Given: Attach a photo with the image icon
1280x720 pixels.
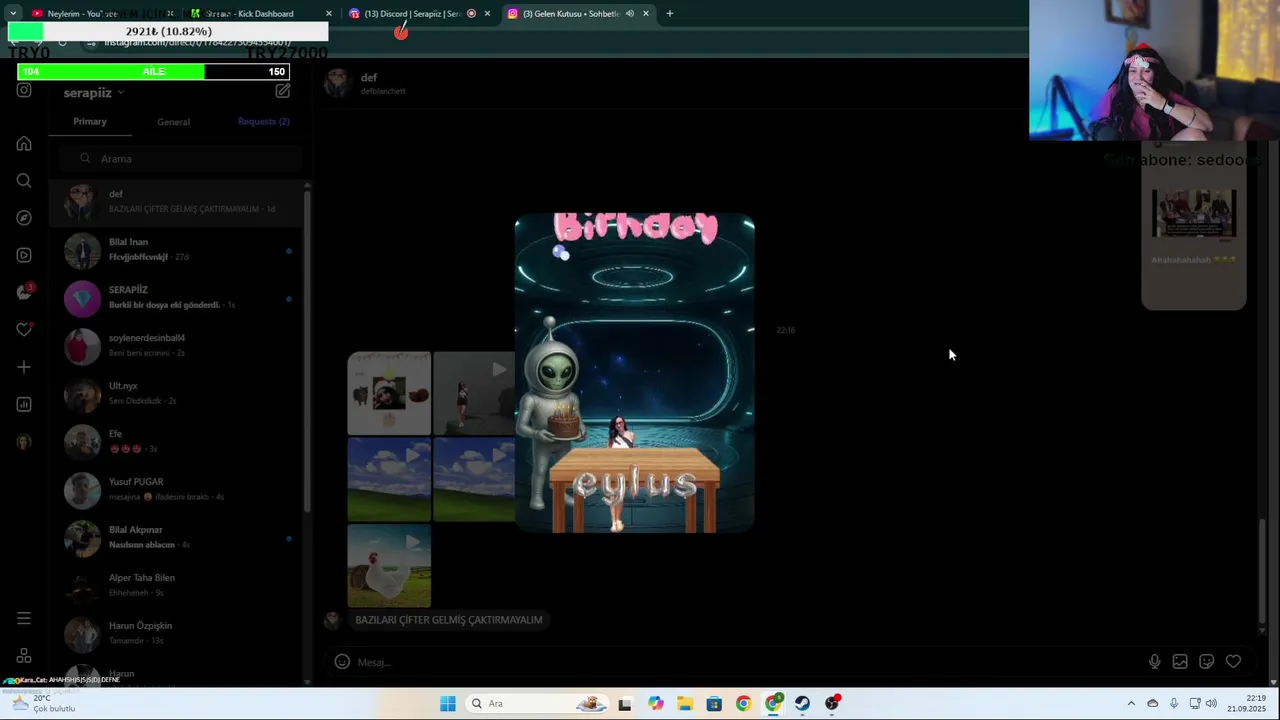Looking at the screenshot, I should pyautogui.click(x=1180, y=661).
